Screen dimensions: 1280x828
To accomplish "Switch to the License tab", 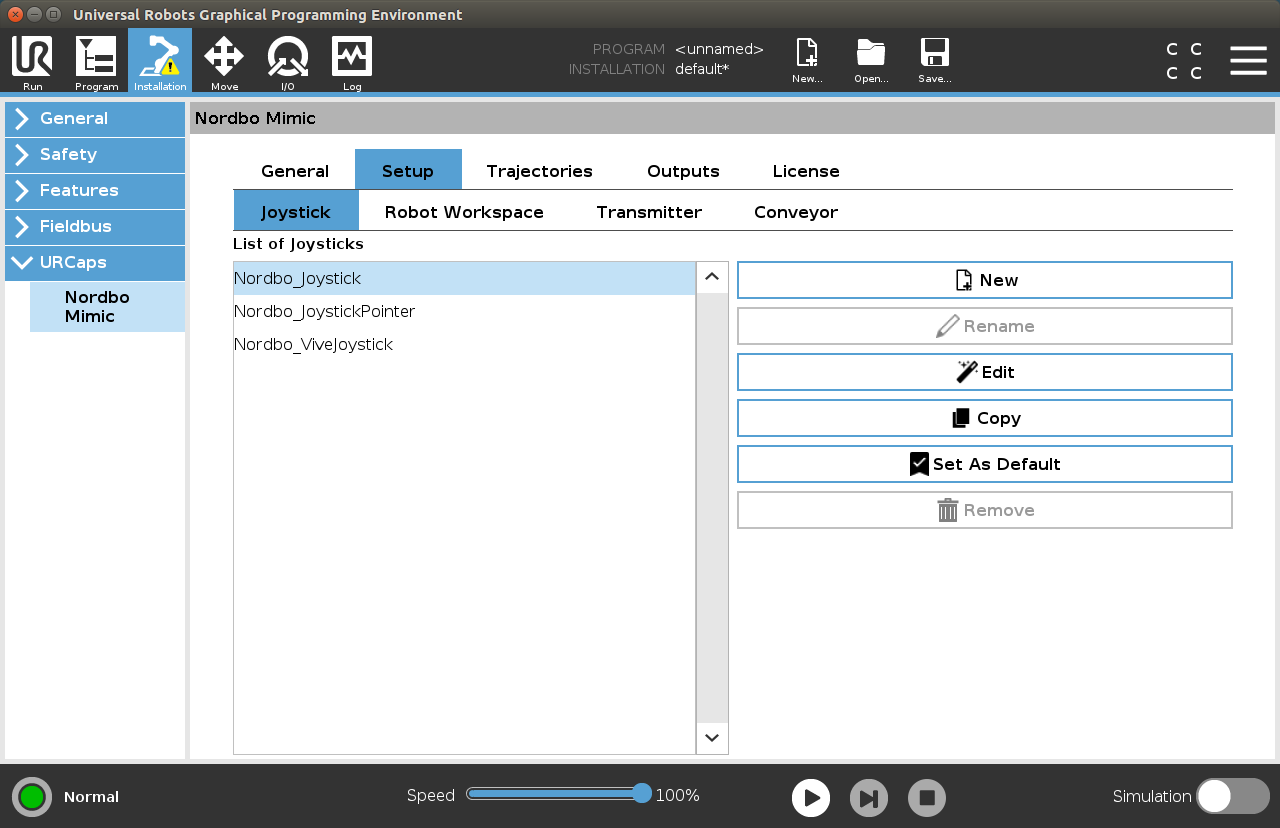I will point(806,170).
